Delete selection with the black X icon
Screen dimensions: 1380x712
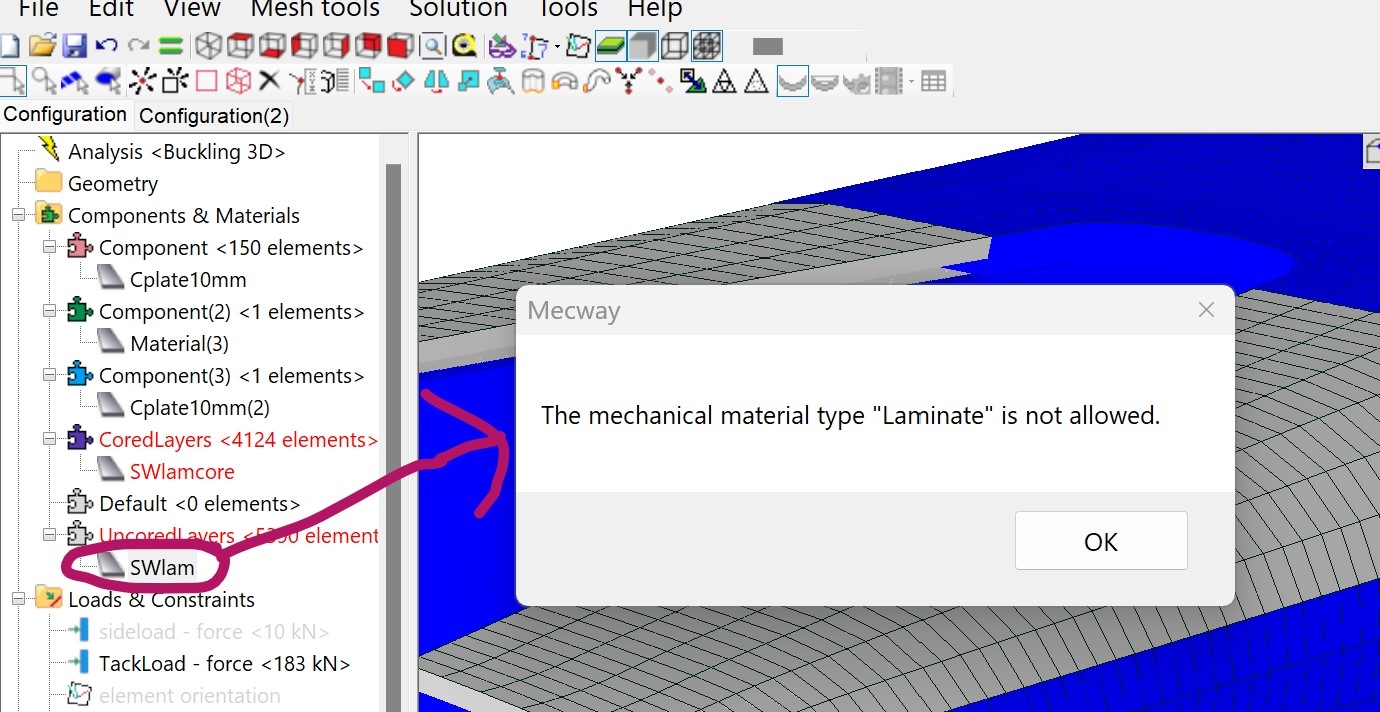[269, 81]
